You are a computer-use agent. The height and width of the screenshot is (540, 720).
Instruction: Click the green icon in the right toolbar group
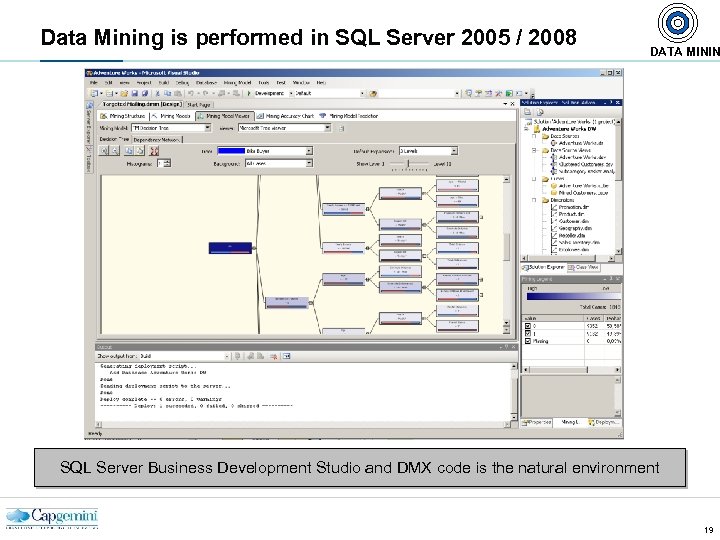[509, 94]
